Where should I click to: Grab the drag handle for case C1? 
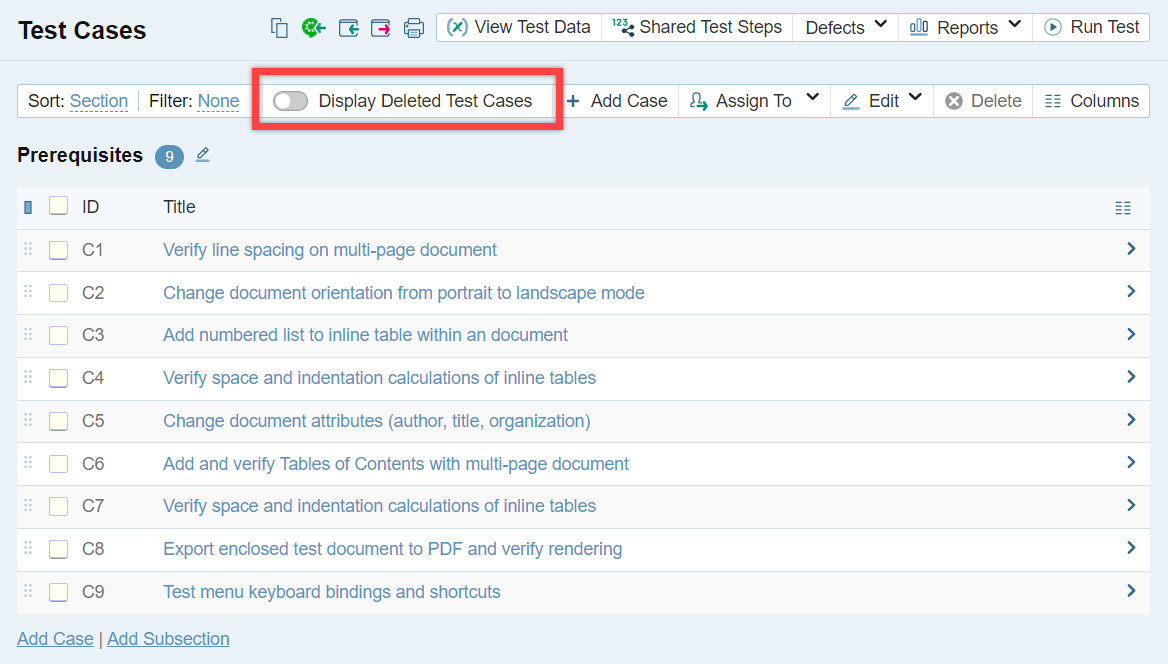click(28, 250)
